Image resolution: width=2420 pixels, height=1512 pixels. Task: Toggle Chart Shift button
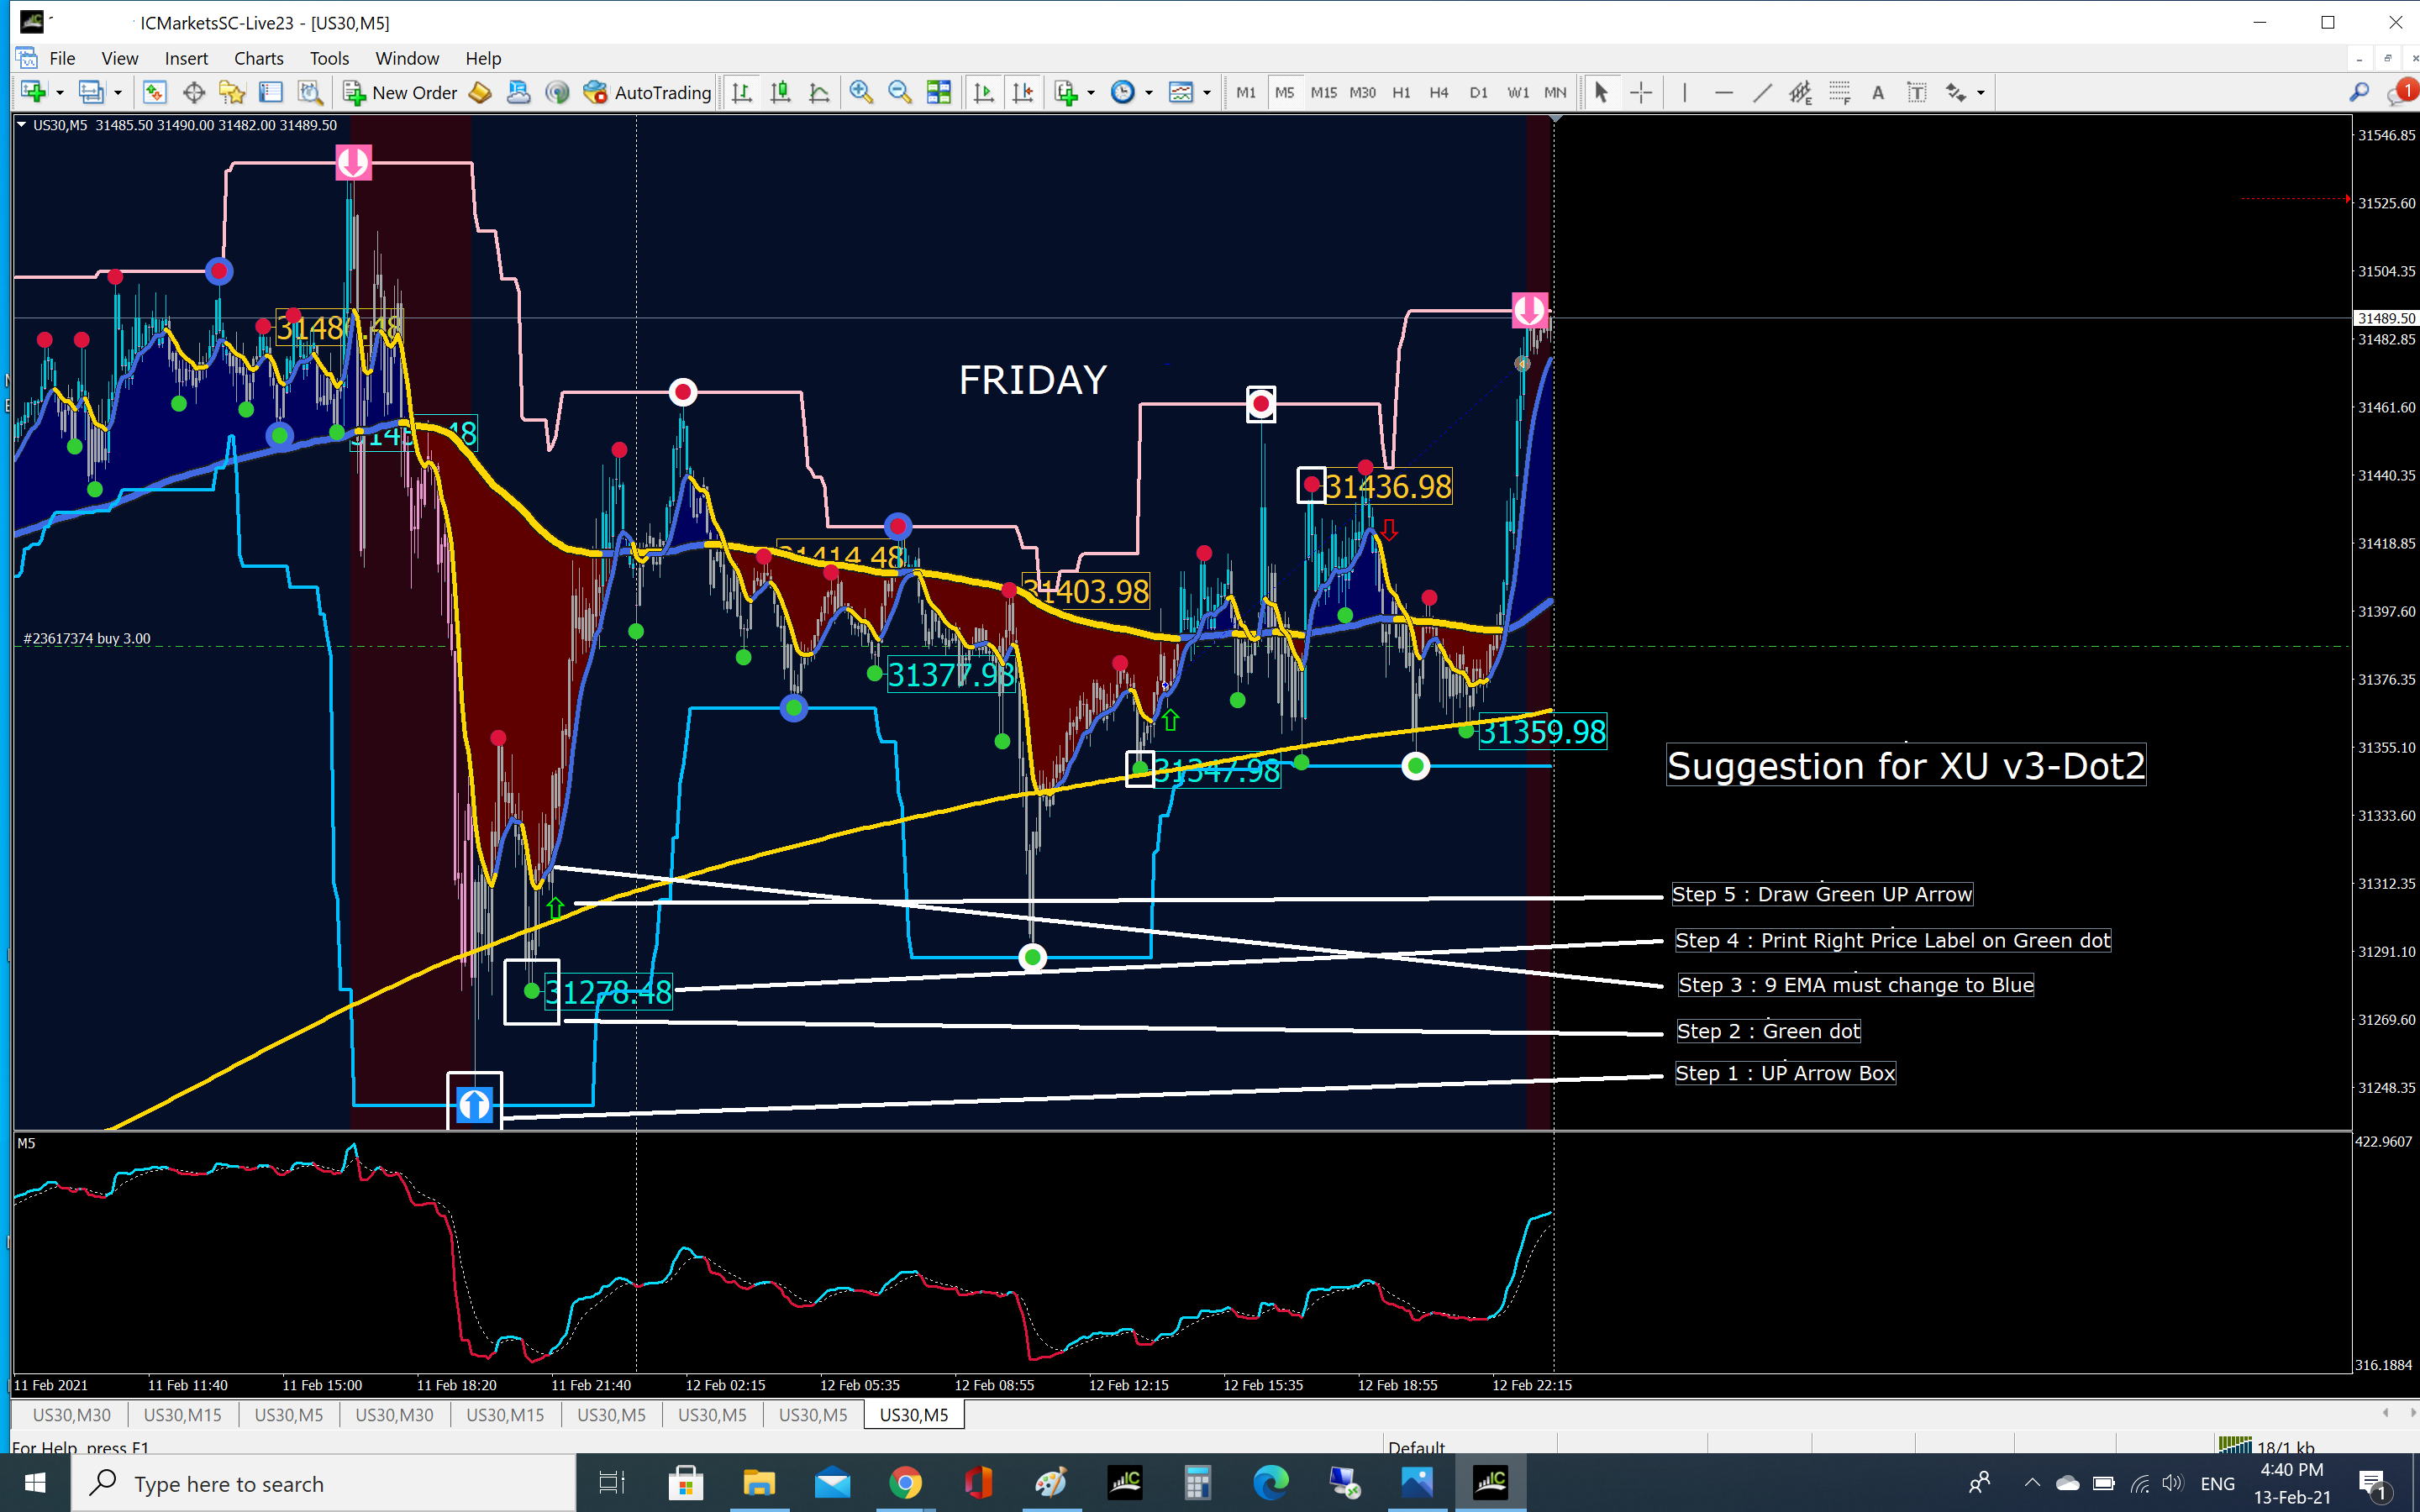coord(1022,93)
